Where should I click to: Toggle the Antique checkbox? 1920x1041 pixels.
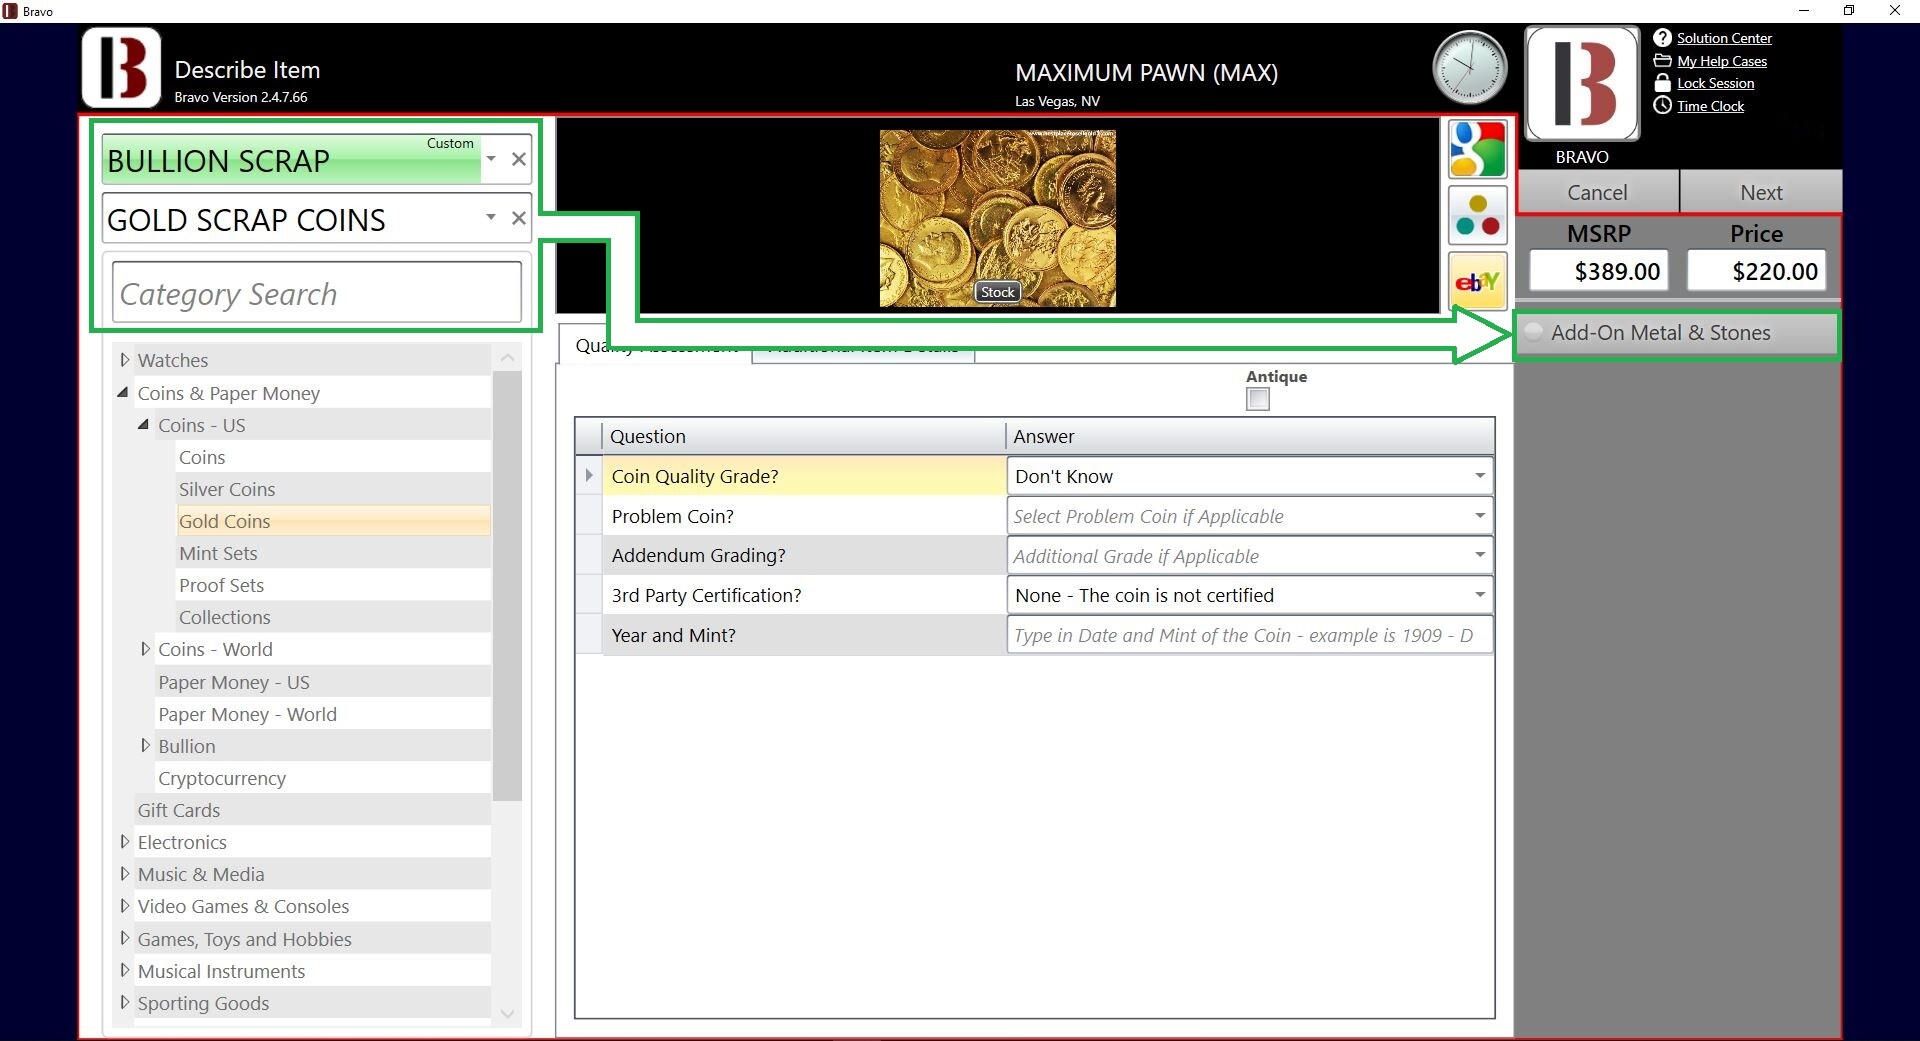(x=1258, y=399)
